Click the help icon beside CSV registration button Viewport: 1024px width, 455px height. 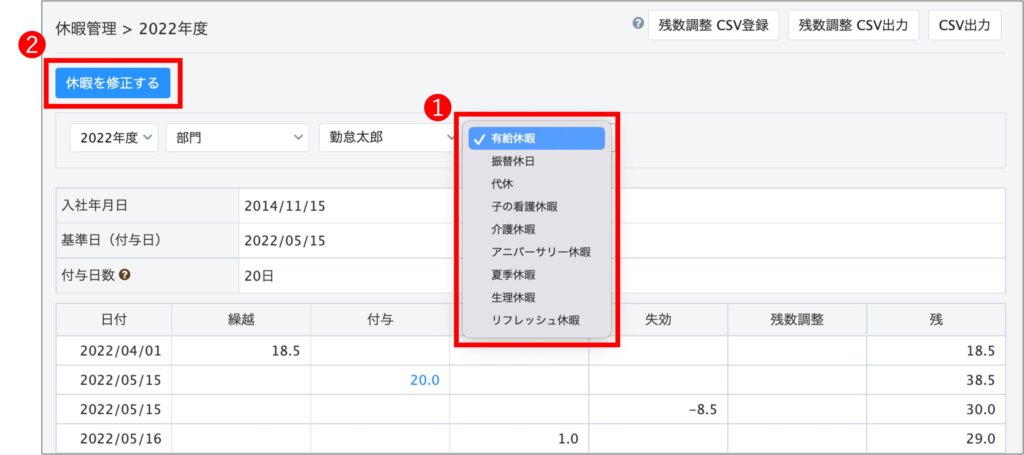(x=638, y=24)
